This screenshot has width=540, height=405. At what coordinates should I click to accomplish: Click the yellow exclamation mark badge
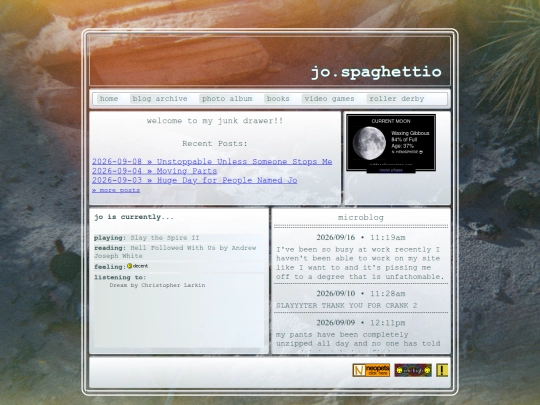point(442,370)
